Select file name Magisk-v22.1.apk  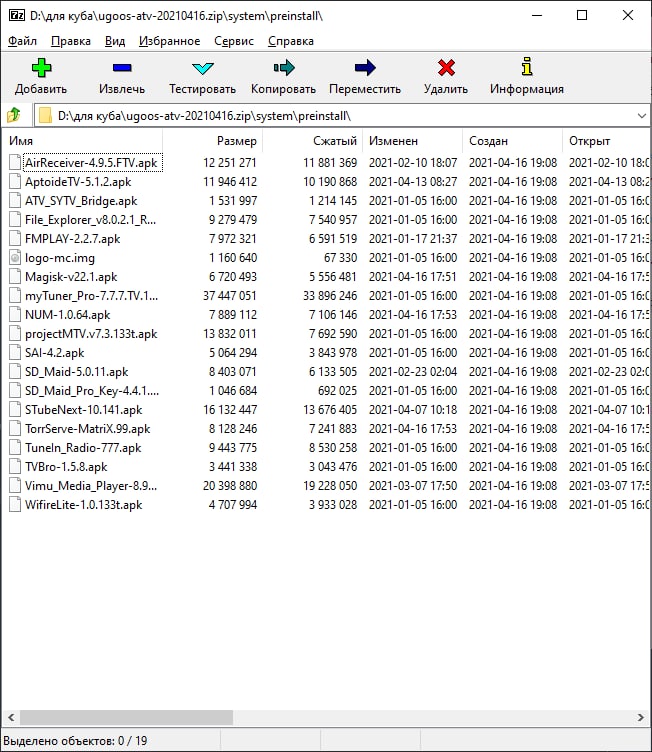pos(71,277)
